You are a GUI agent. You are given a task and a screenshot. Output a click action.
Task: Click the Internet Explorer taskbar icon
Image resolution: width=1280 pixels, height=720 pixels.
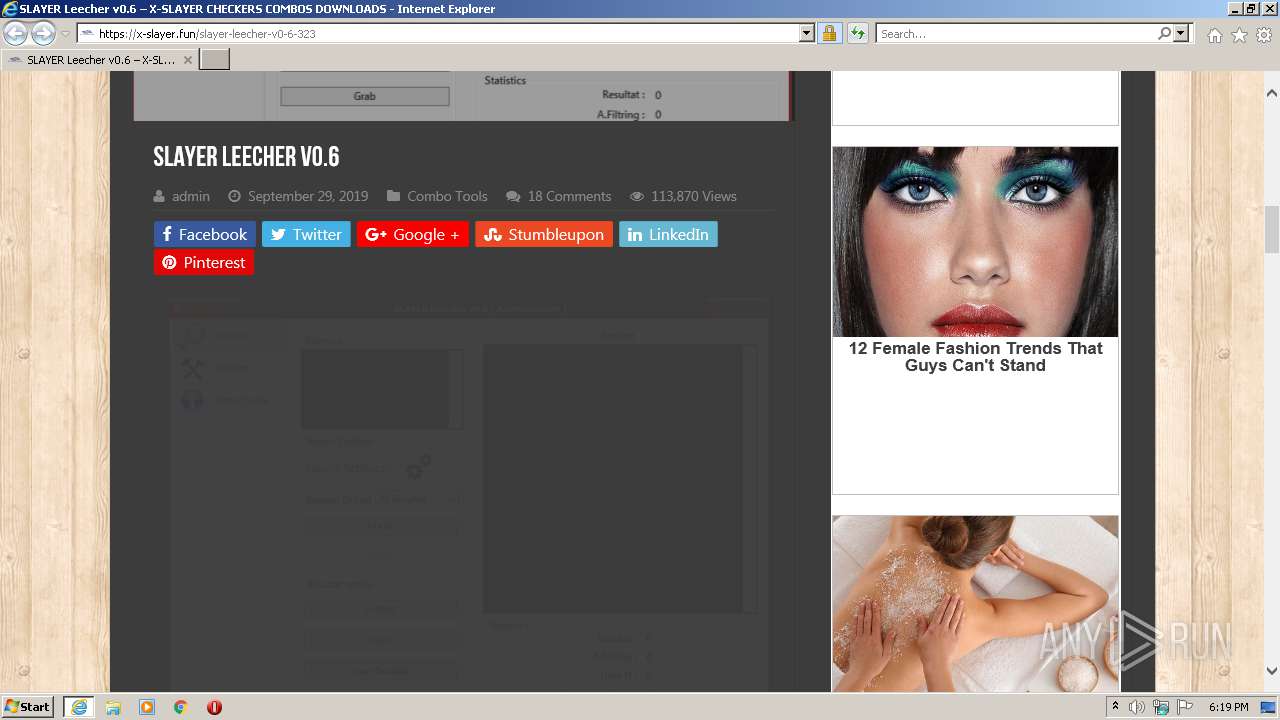coord(78,707)
